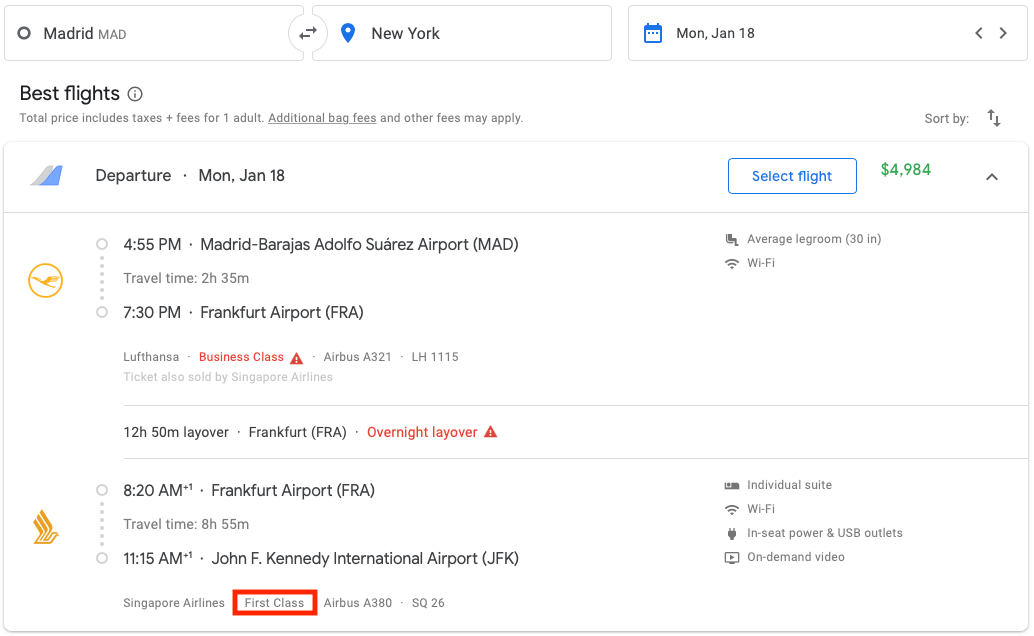Click the average legroom seat icon

click(x=731, y=238)
